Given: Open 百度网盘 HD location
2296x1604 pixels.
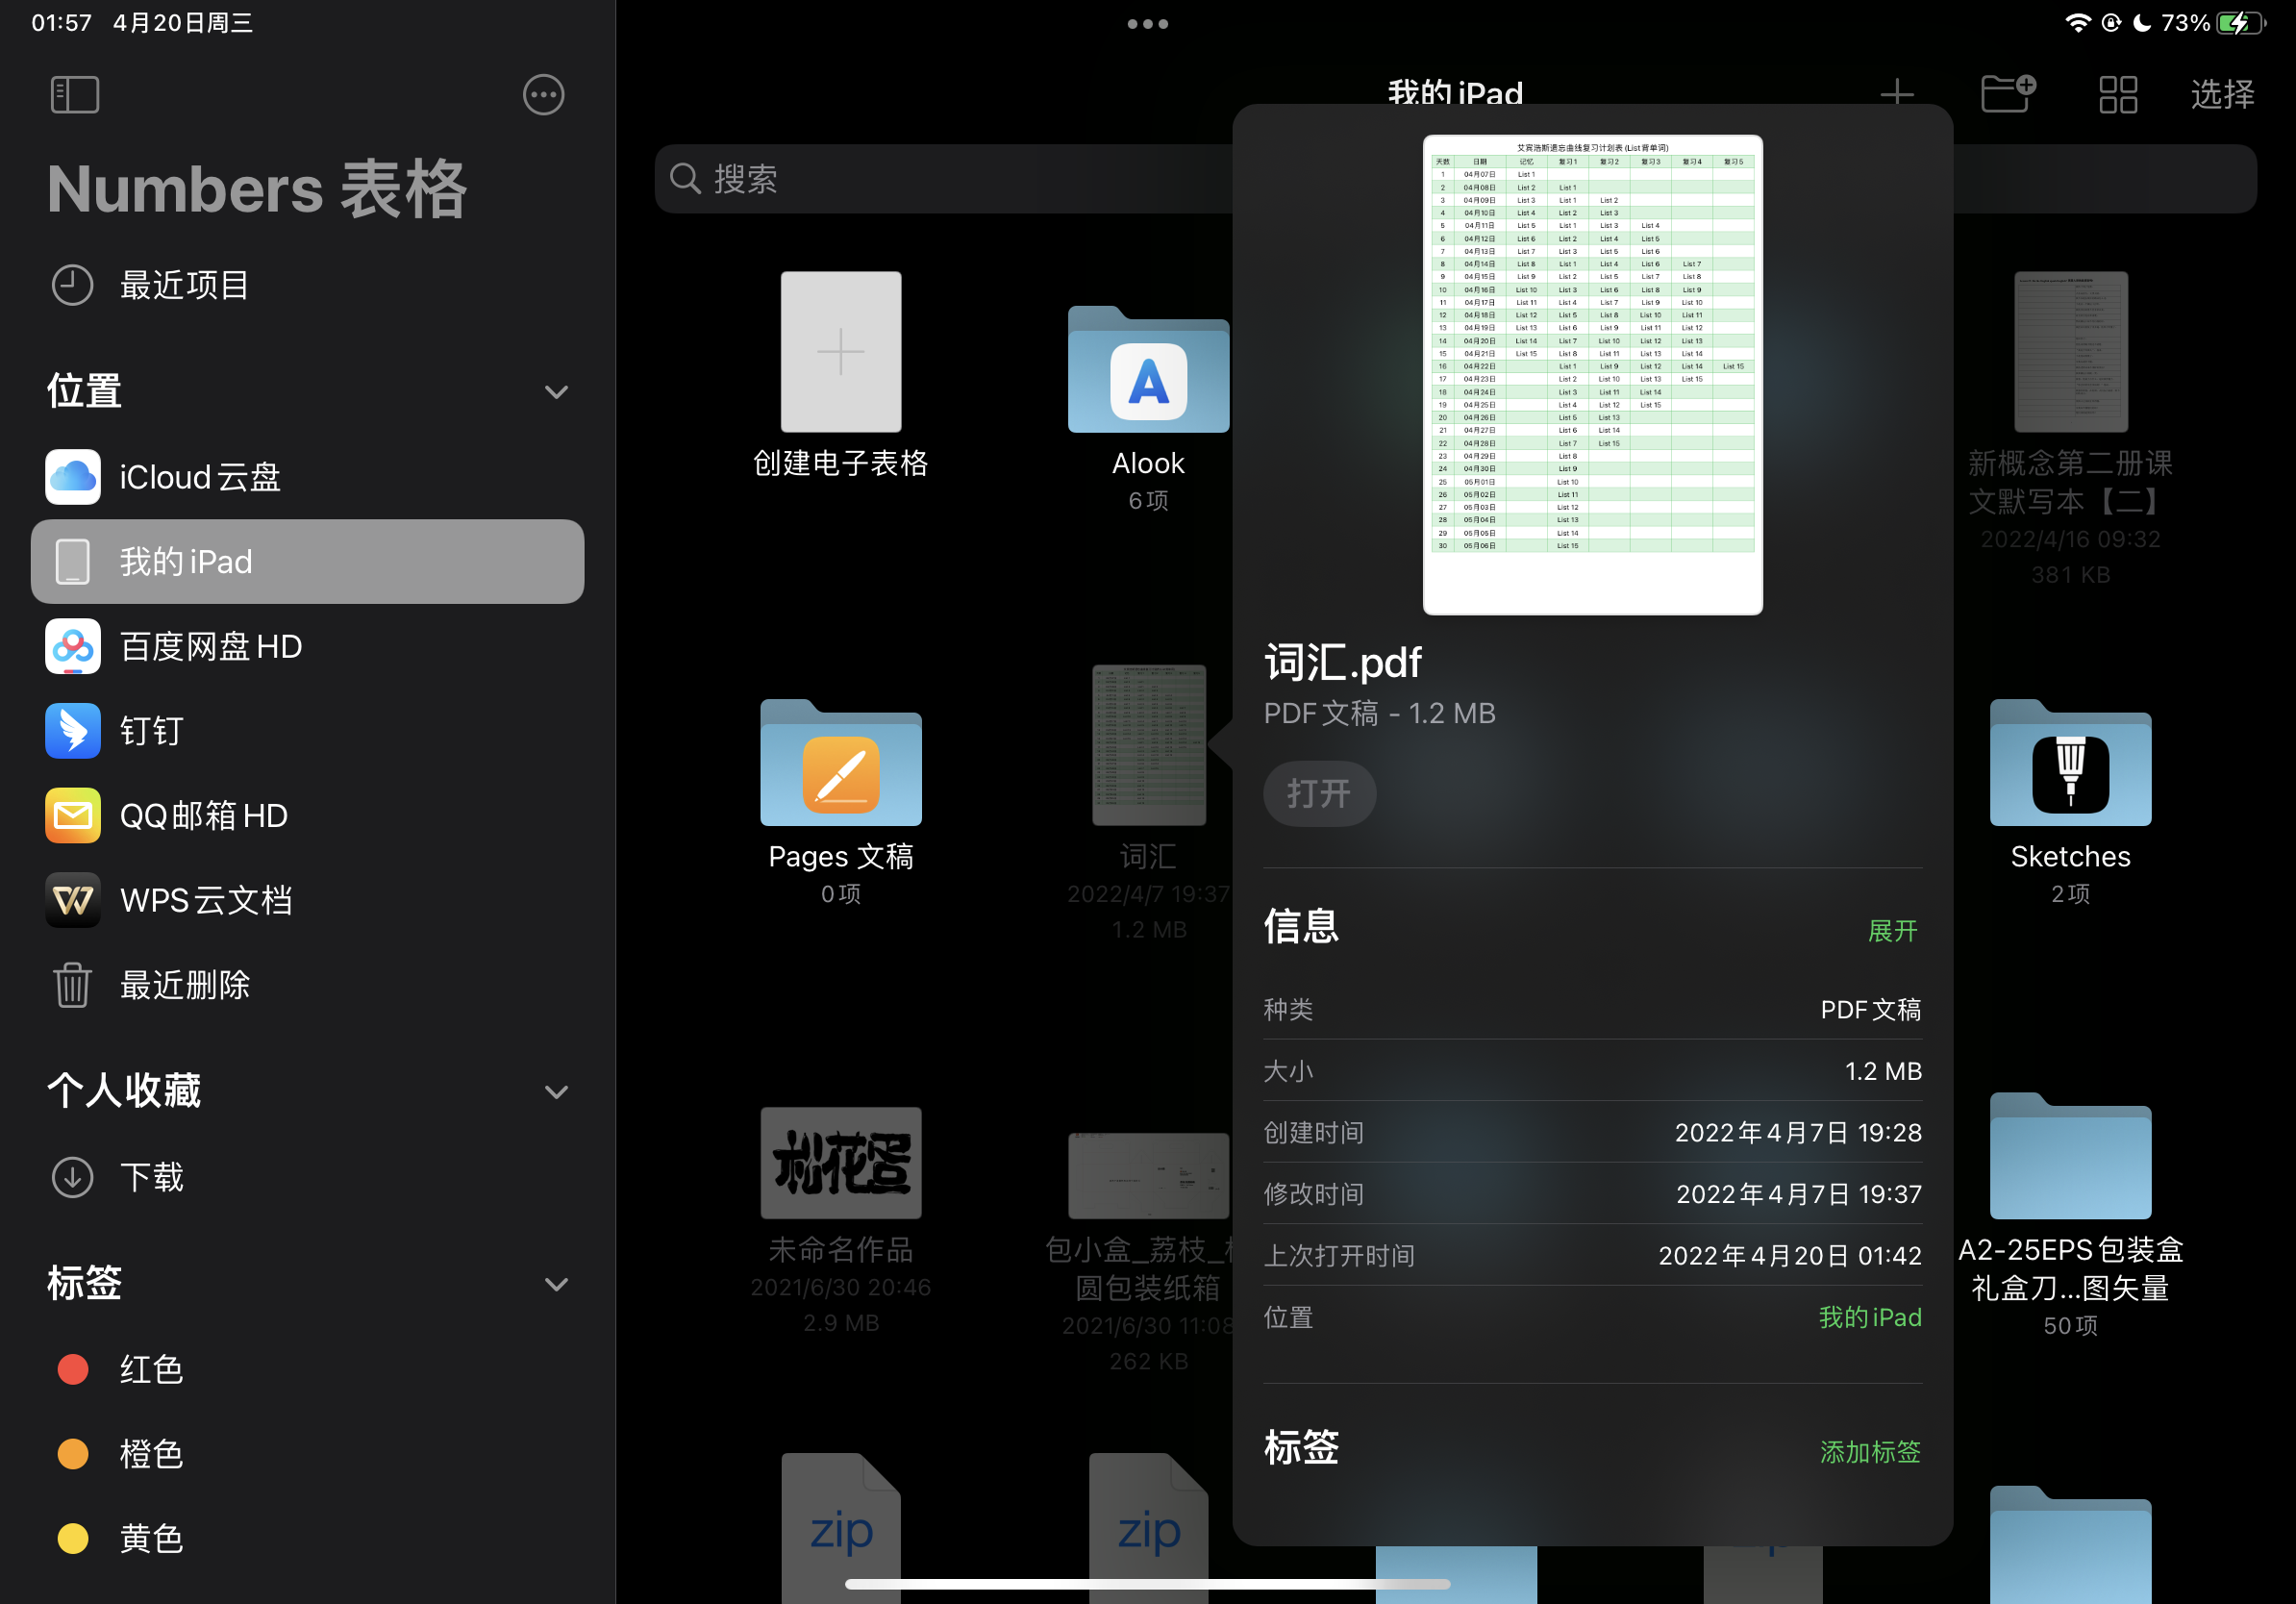Looking at the screenshot, I should pos(210,646).
